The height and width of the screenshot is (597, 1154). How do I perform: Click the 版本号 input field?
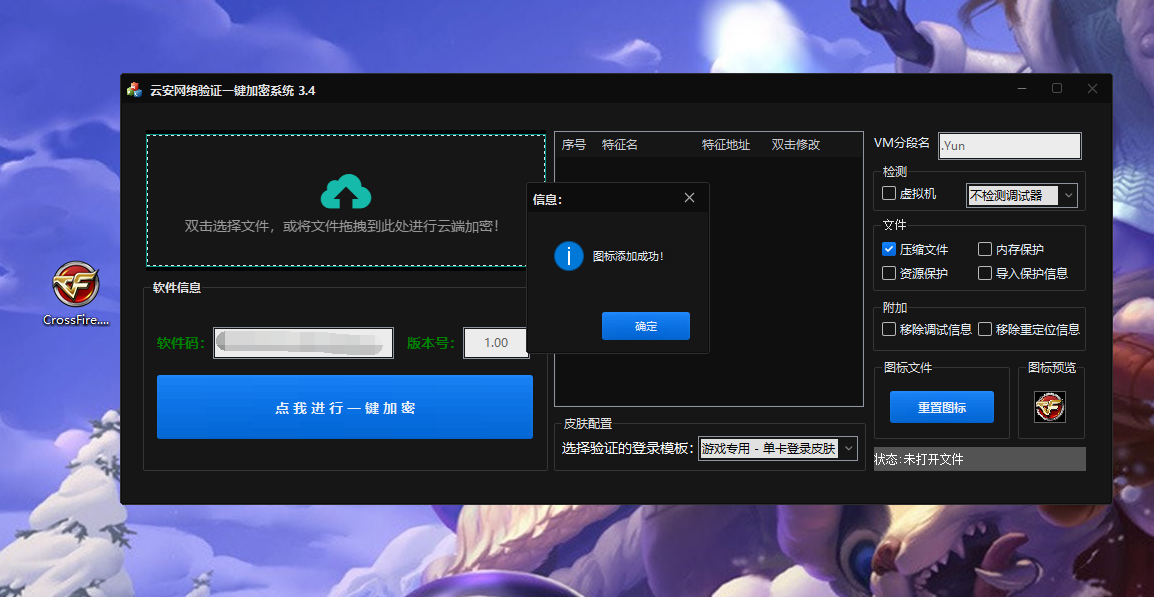[x=496, y=343]
